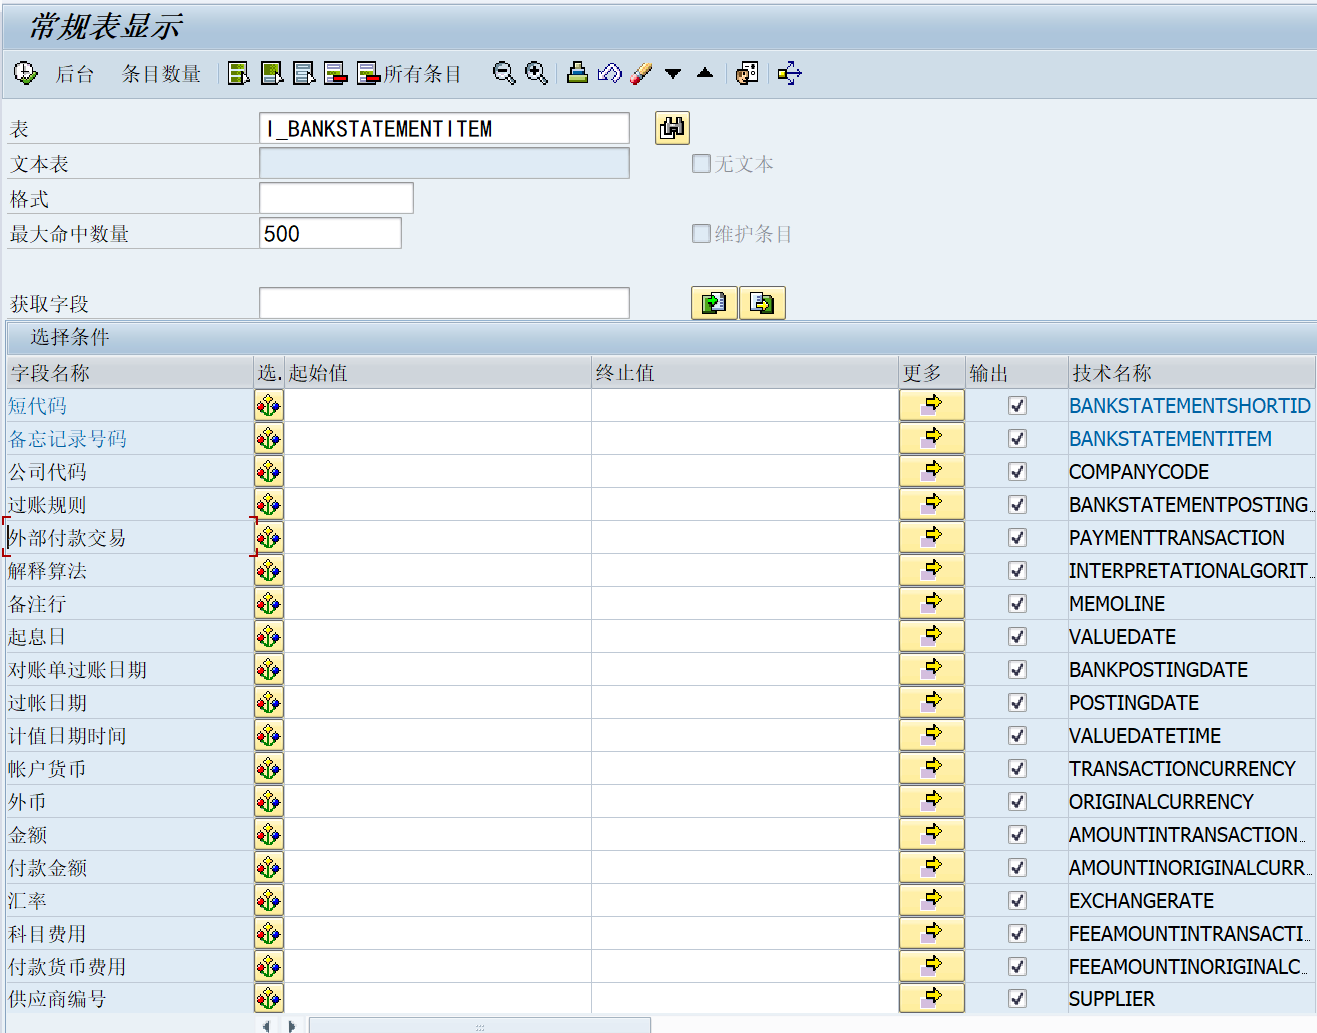Screen dimensions: 1317x1033
Task: Click the second green list icon in toolbar
Action: coord(271,73)
